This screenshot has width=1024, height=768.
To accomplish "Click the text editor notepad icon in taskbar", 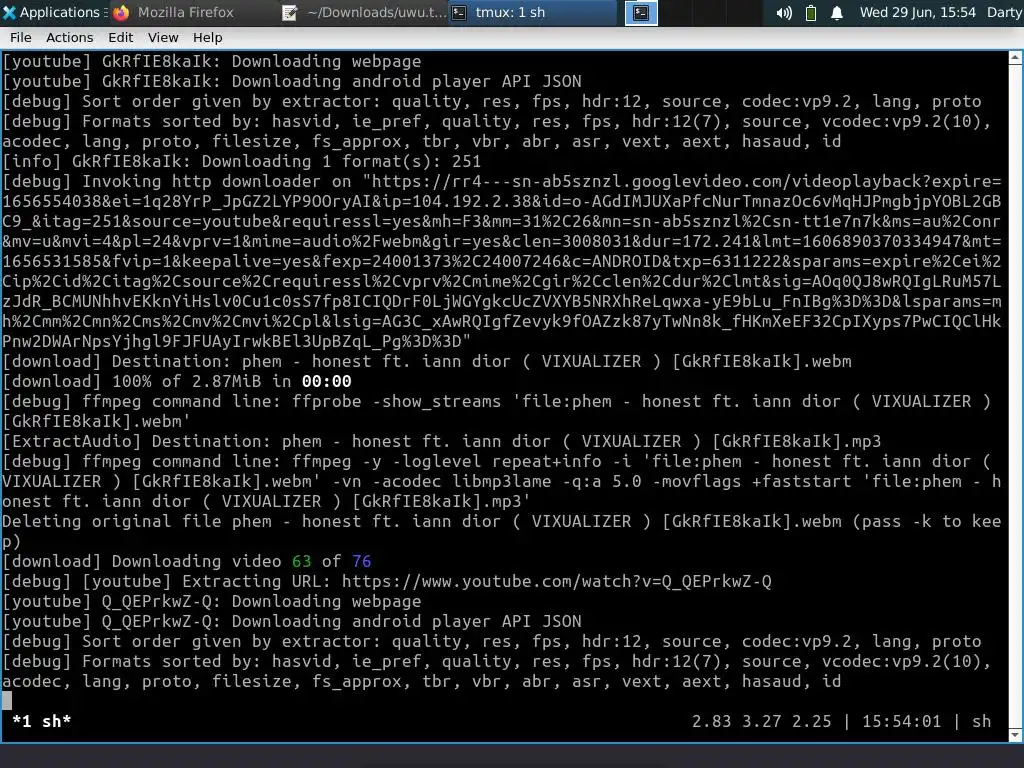I will pos(289,12).
